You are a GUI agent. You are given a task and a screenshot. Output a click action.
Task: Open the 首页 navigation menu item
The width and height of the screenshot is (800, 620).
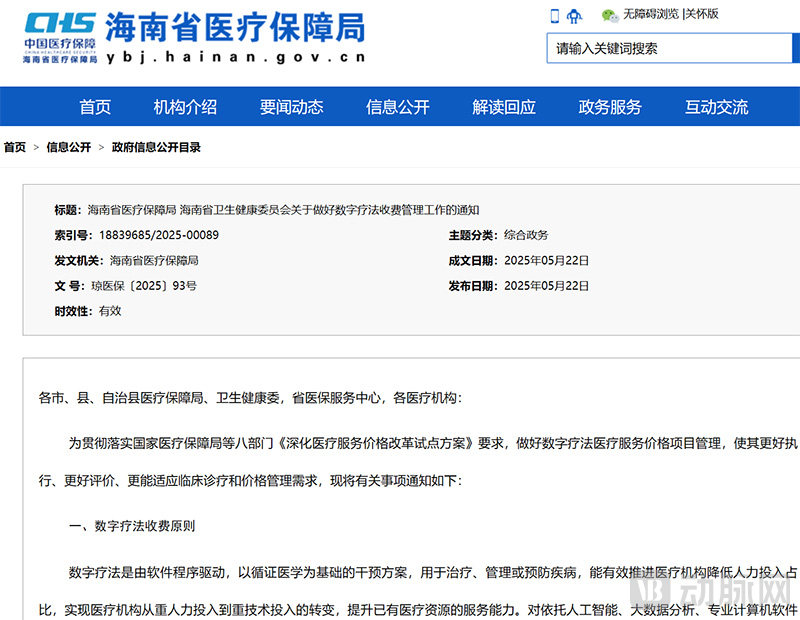[95, 107]
